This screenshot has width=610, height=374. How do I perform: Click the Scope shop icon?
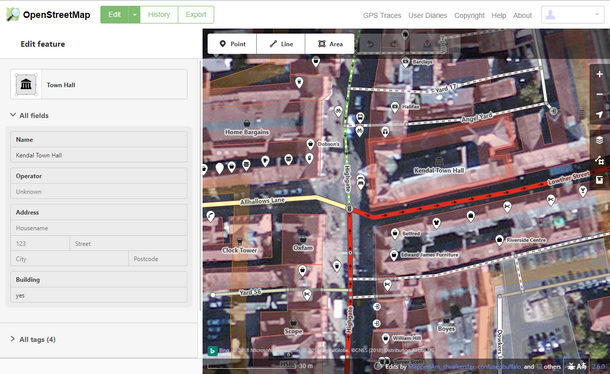coord(293,323)
